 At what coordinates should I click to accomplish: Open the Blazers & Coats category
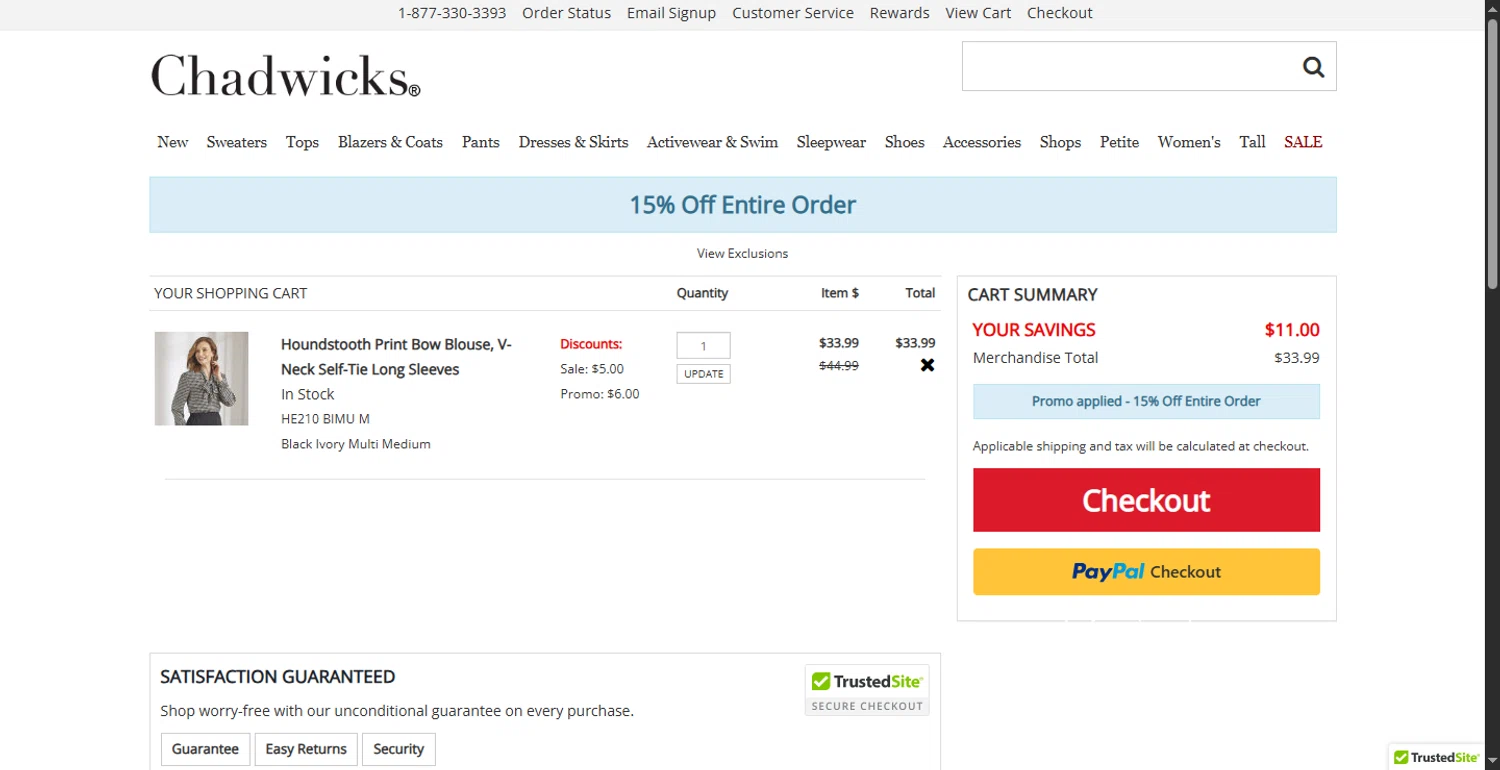390,142
